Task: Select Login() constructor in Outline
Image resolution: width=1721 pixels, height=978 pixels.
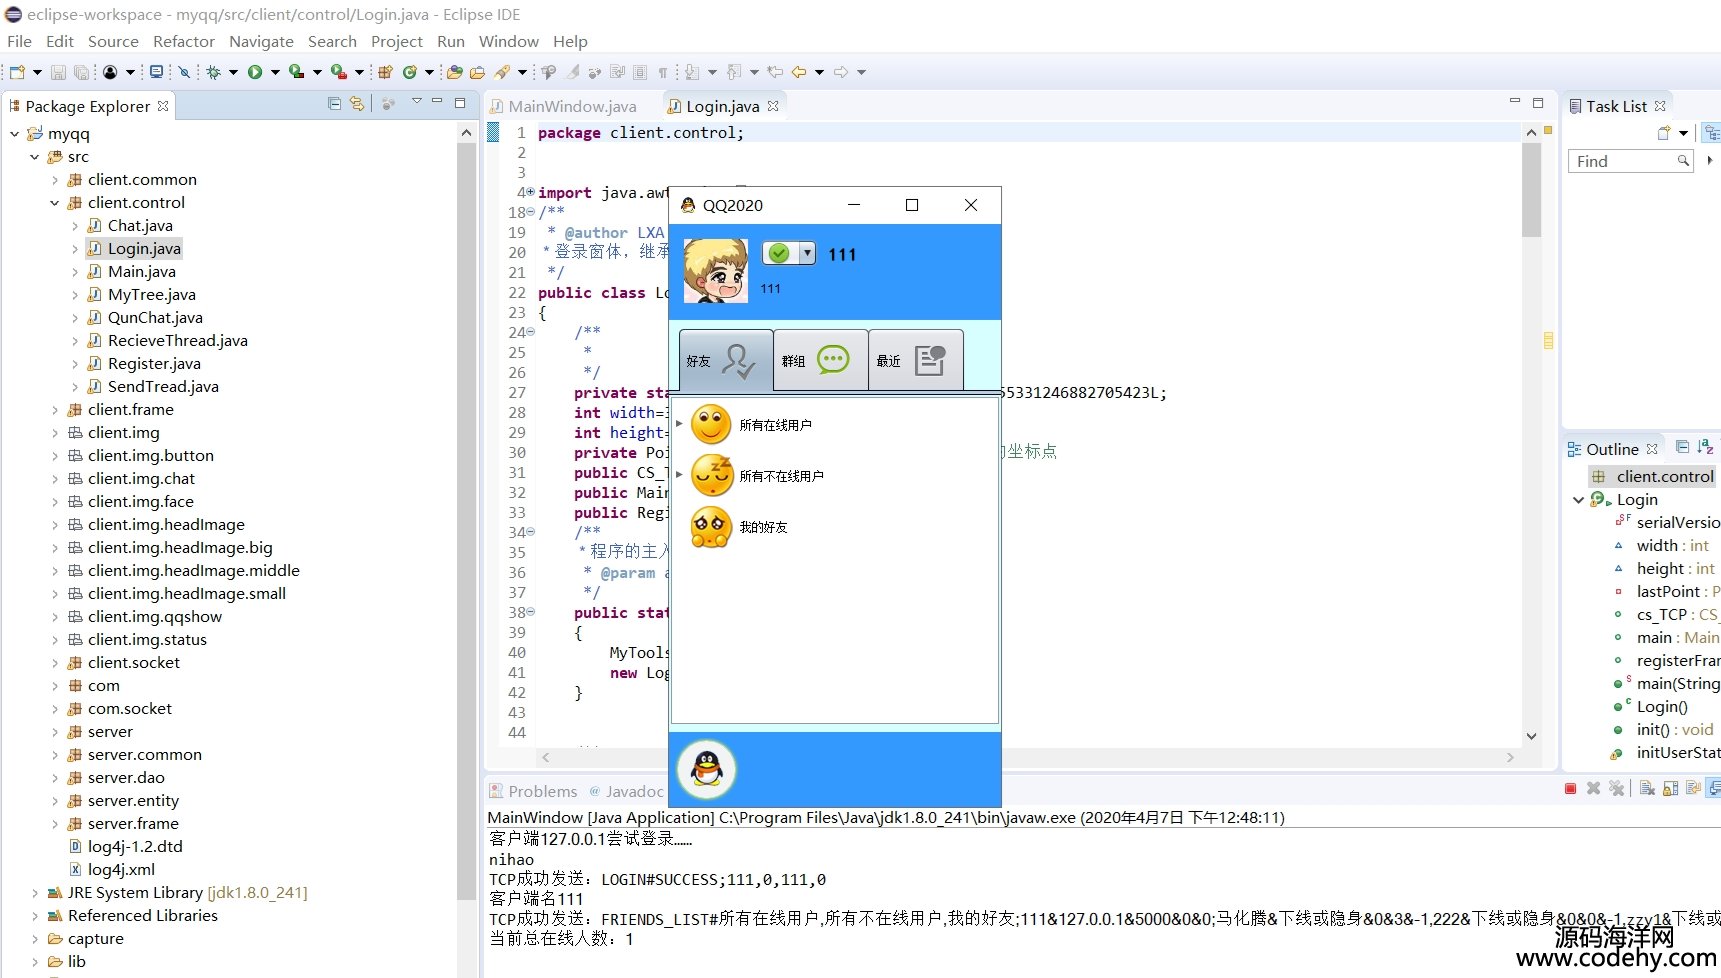Action: [x=1662, y=707]
